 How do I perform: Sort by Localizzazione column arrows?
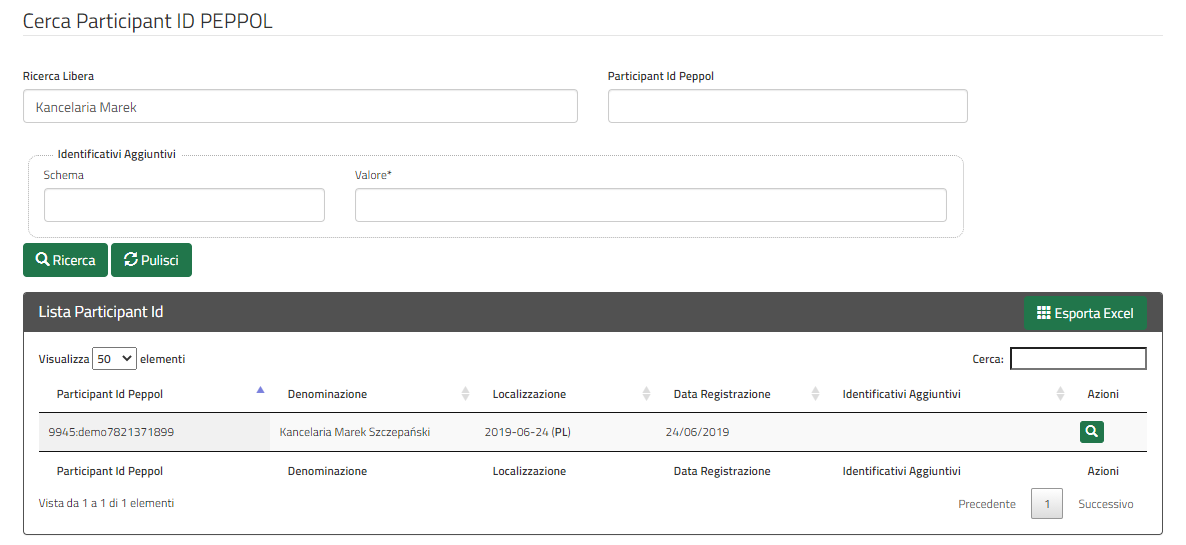point(647,393)
